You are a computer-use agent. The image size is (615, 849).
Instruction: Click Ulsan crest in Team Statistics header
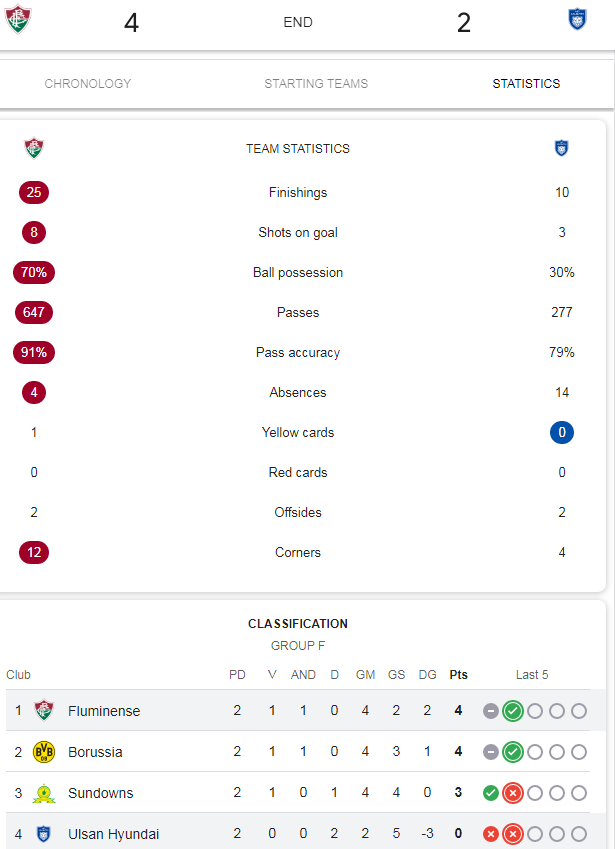point(561,148)
